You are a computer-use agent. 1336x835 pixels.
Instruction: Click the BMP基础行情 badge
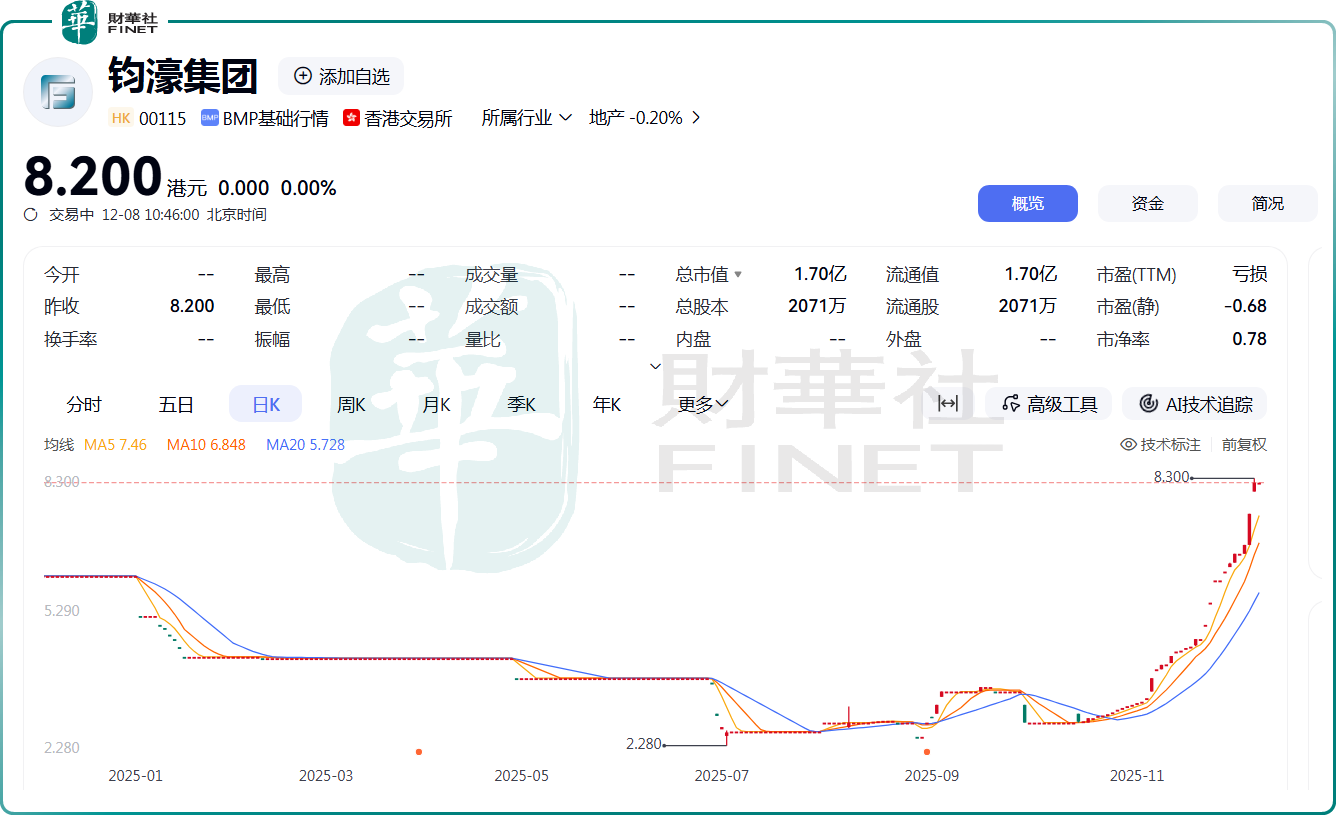click(x=263, y=117)
